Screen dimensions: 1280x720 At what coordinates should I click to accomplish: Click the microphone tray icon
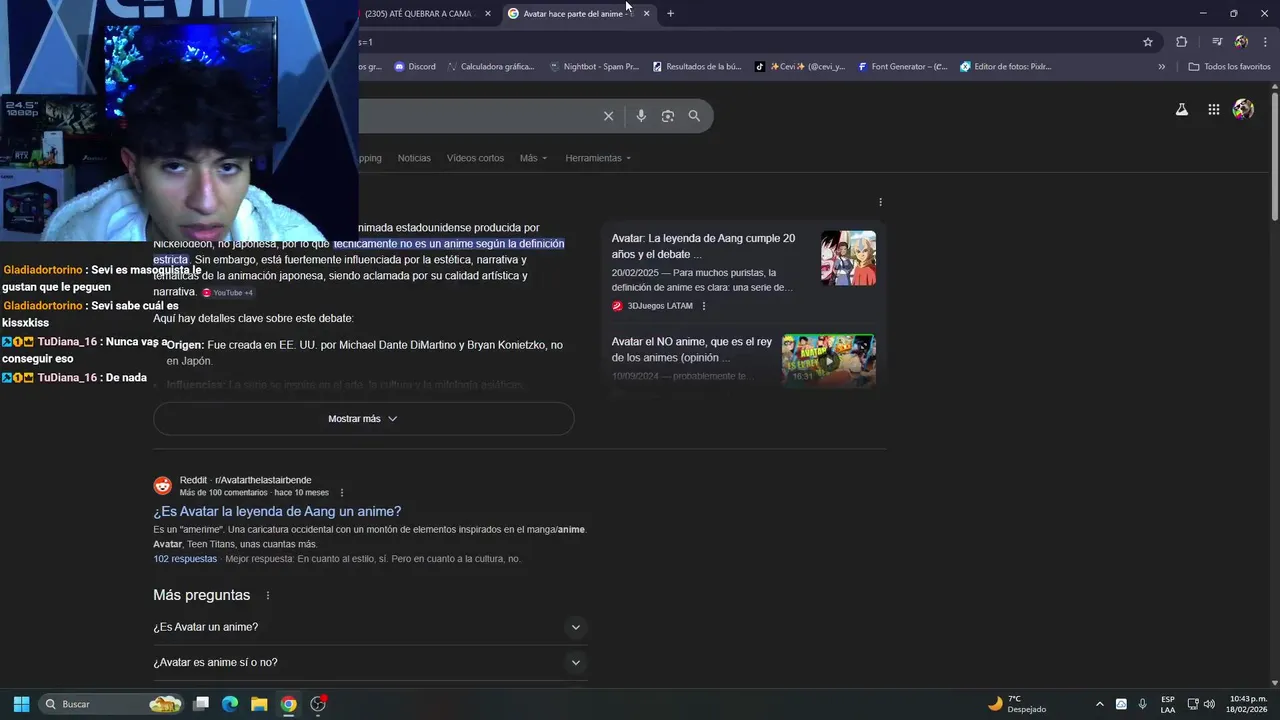pos(1142,704)
